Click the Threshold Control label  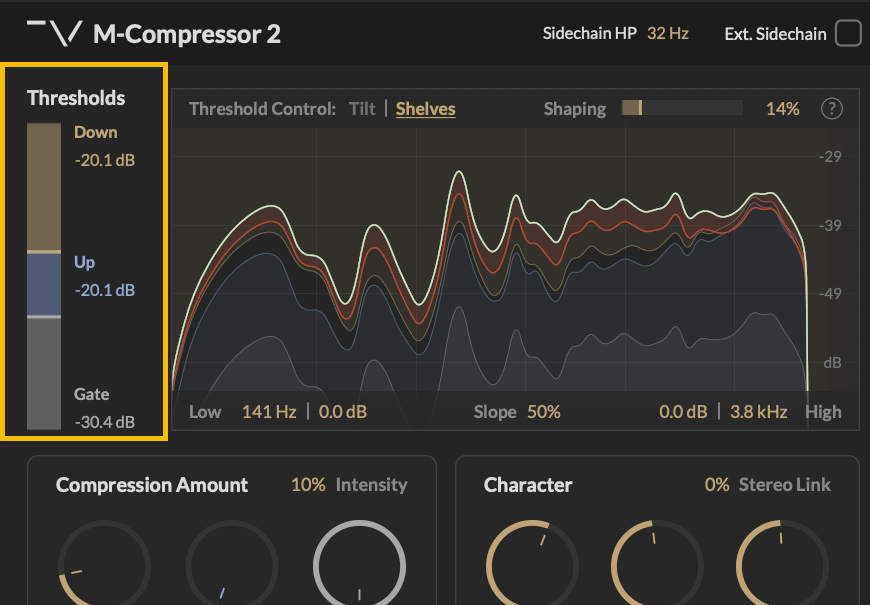[262, 109]
